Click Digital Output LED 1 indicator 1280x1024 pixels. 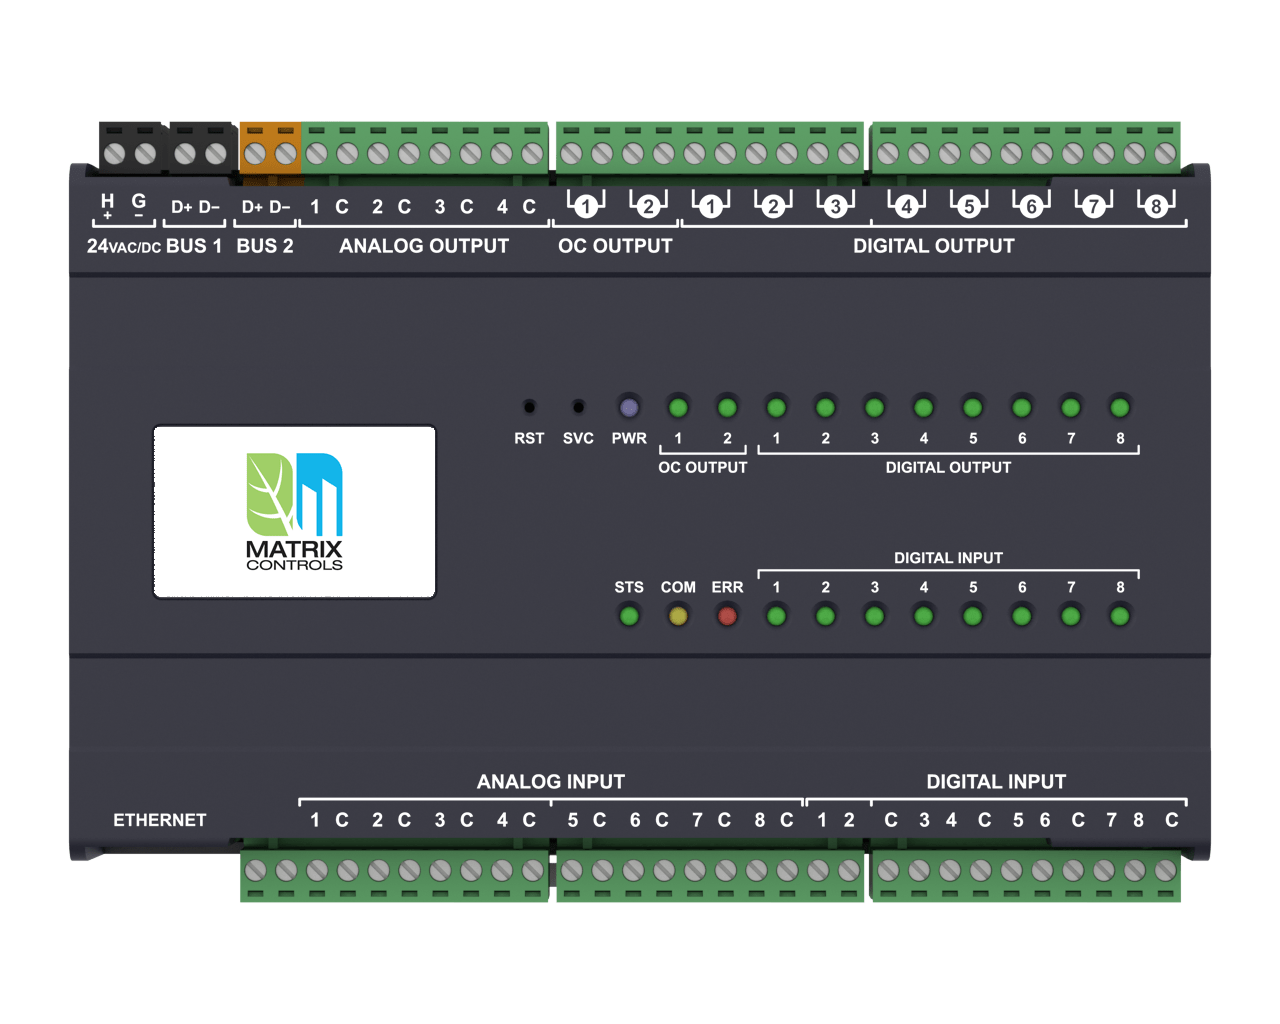[776, 407]
